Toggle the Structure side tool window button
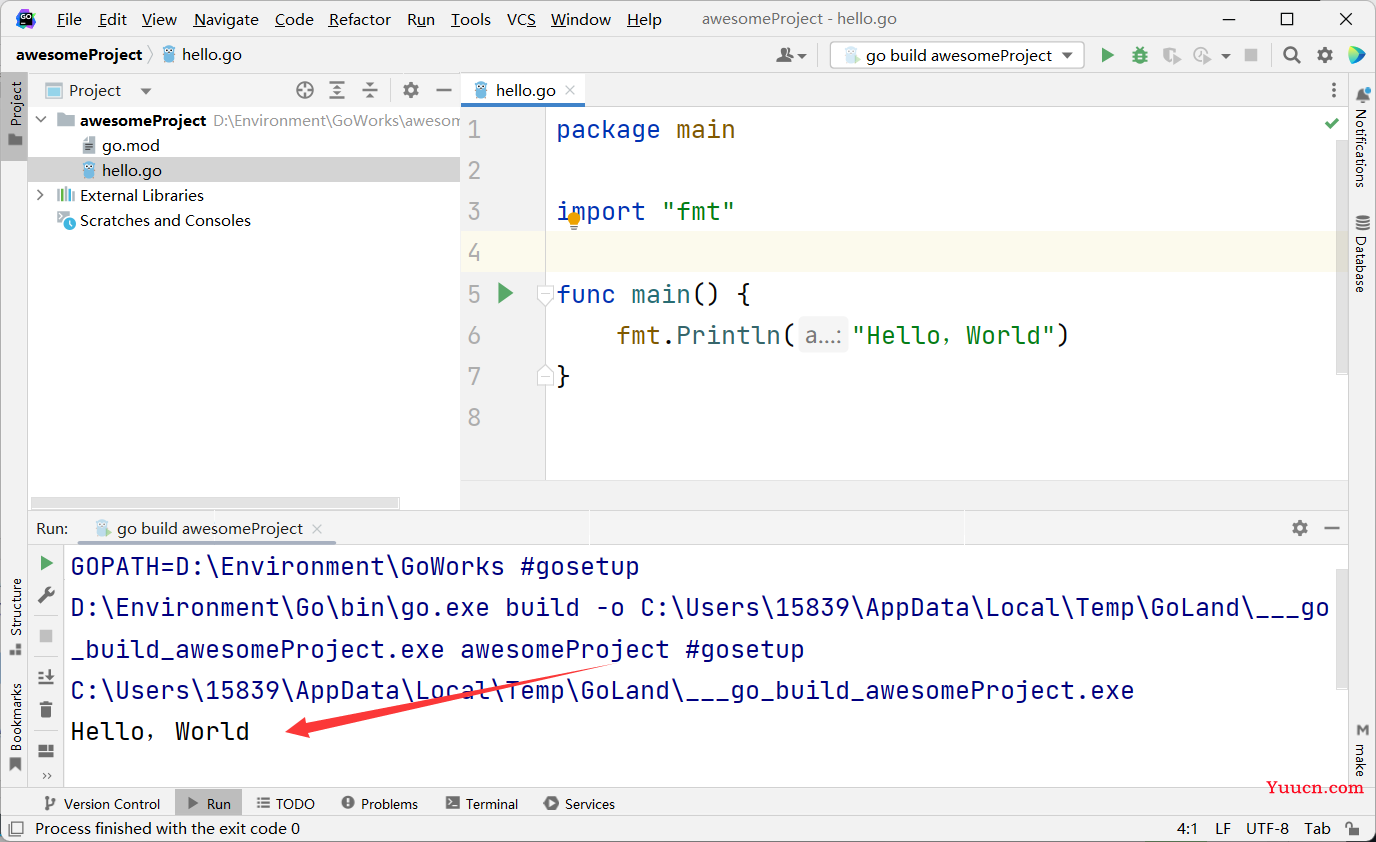Viewport: 1376px width, 842px height. pyautogui.click(x=15, y=616)
